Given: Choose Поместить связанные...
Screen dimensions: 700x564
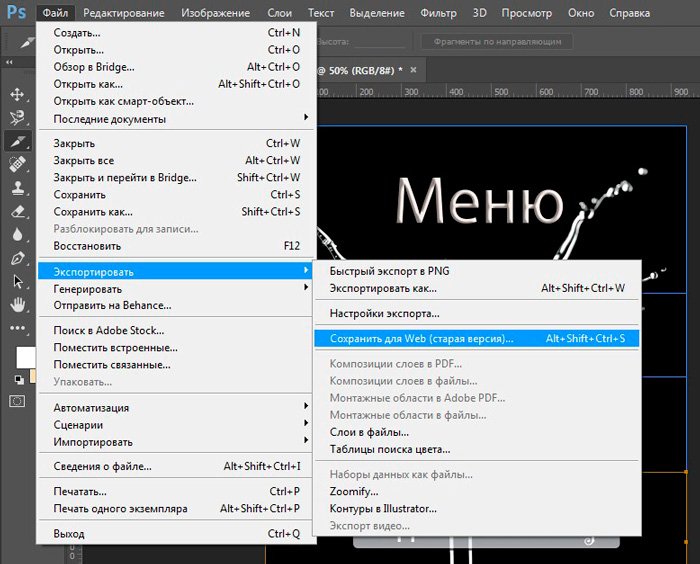Looking at the screenshot, I should [x=177, y=365].
